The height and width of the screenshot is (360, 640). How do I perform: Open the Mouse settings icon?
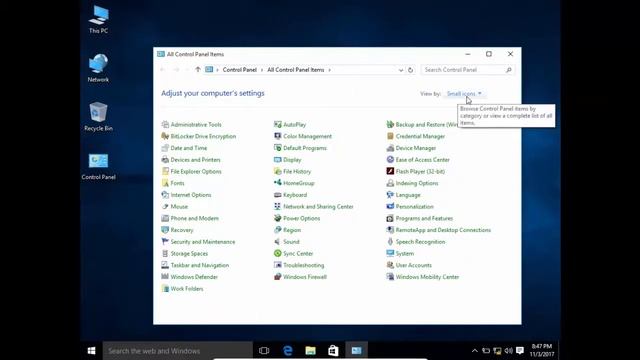pyautogui.click(x=165, y=207)
